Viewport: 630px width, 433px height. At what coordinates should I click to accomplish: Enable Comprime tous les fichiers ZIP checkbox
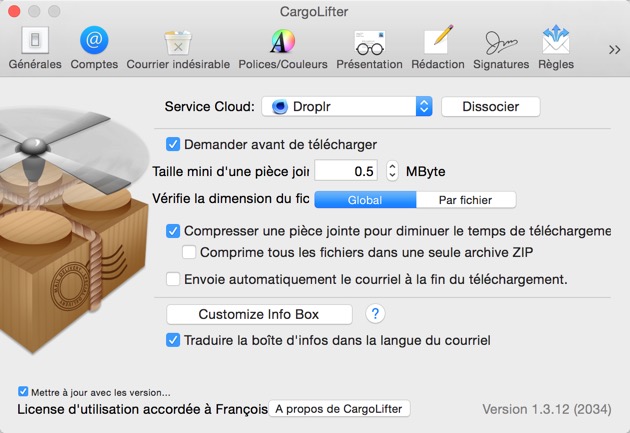(x=189, y=252)
